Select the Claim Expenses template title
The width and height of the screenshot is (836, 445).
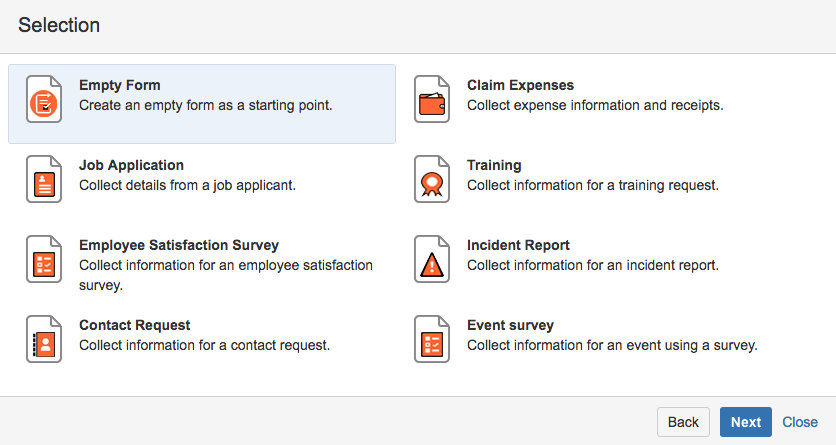520,85
